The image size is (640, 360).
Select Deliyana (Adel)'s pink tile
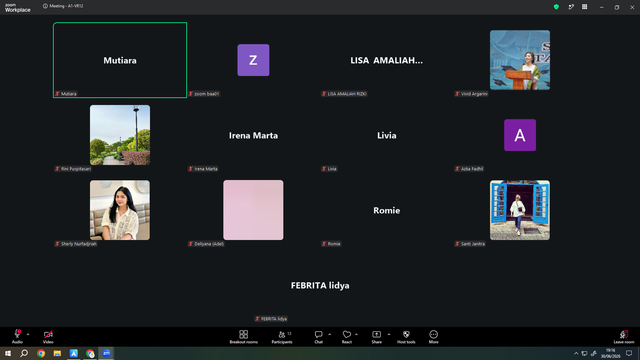(x=253, y=210)
